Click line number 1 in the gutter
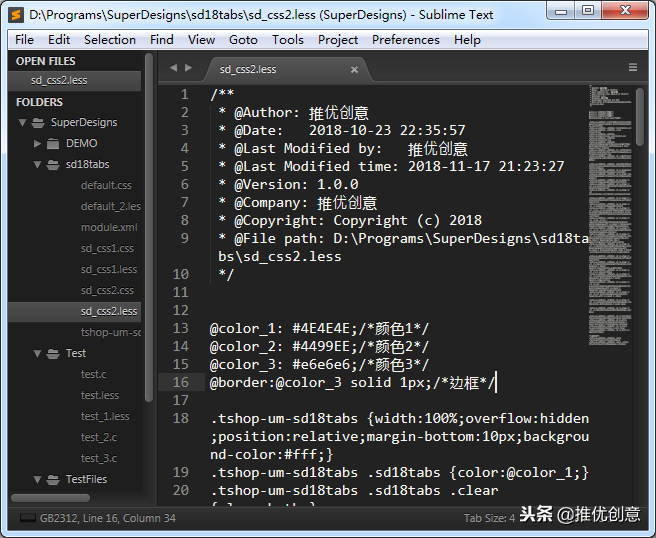The height and width of the screenshot is (538, 656). tap(184, 95)
